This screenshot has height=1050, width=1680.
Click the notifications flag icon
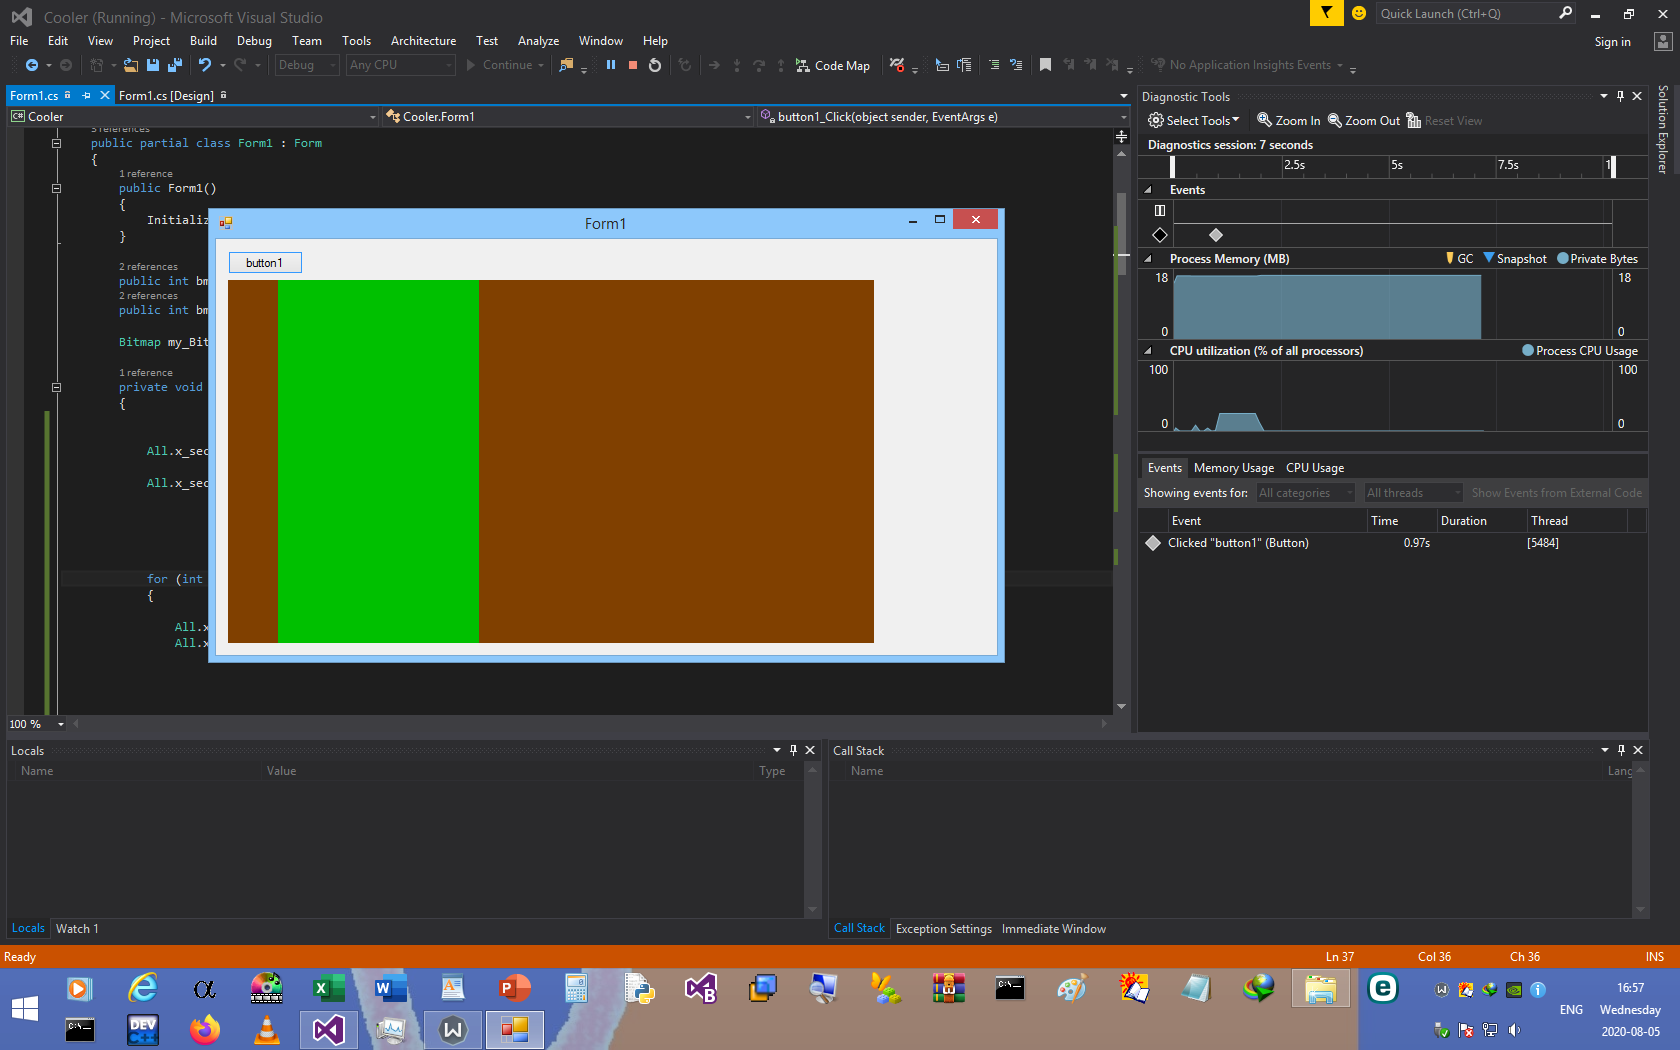pos(1326,13)
